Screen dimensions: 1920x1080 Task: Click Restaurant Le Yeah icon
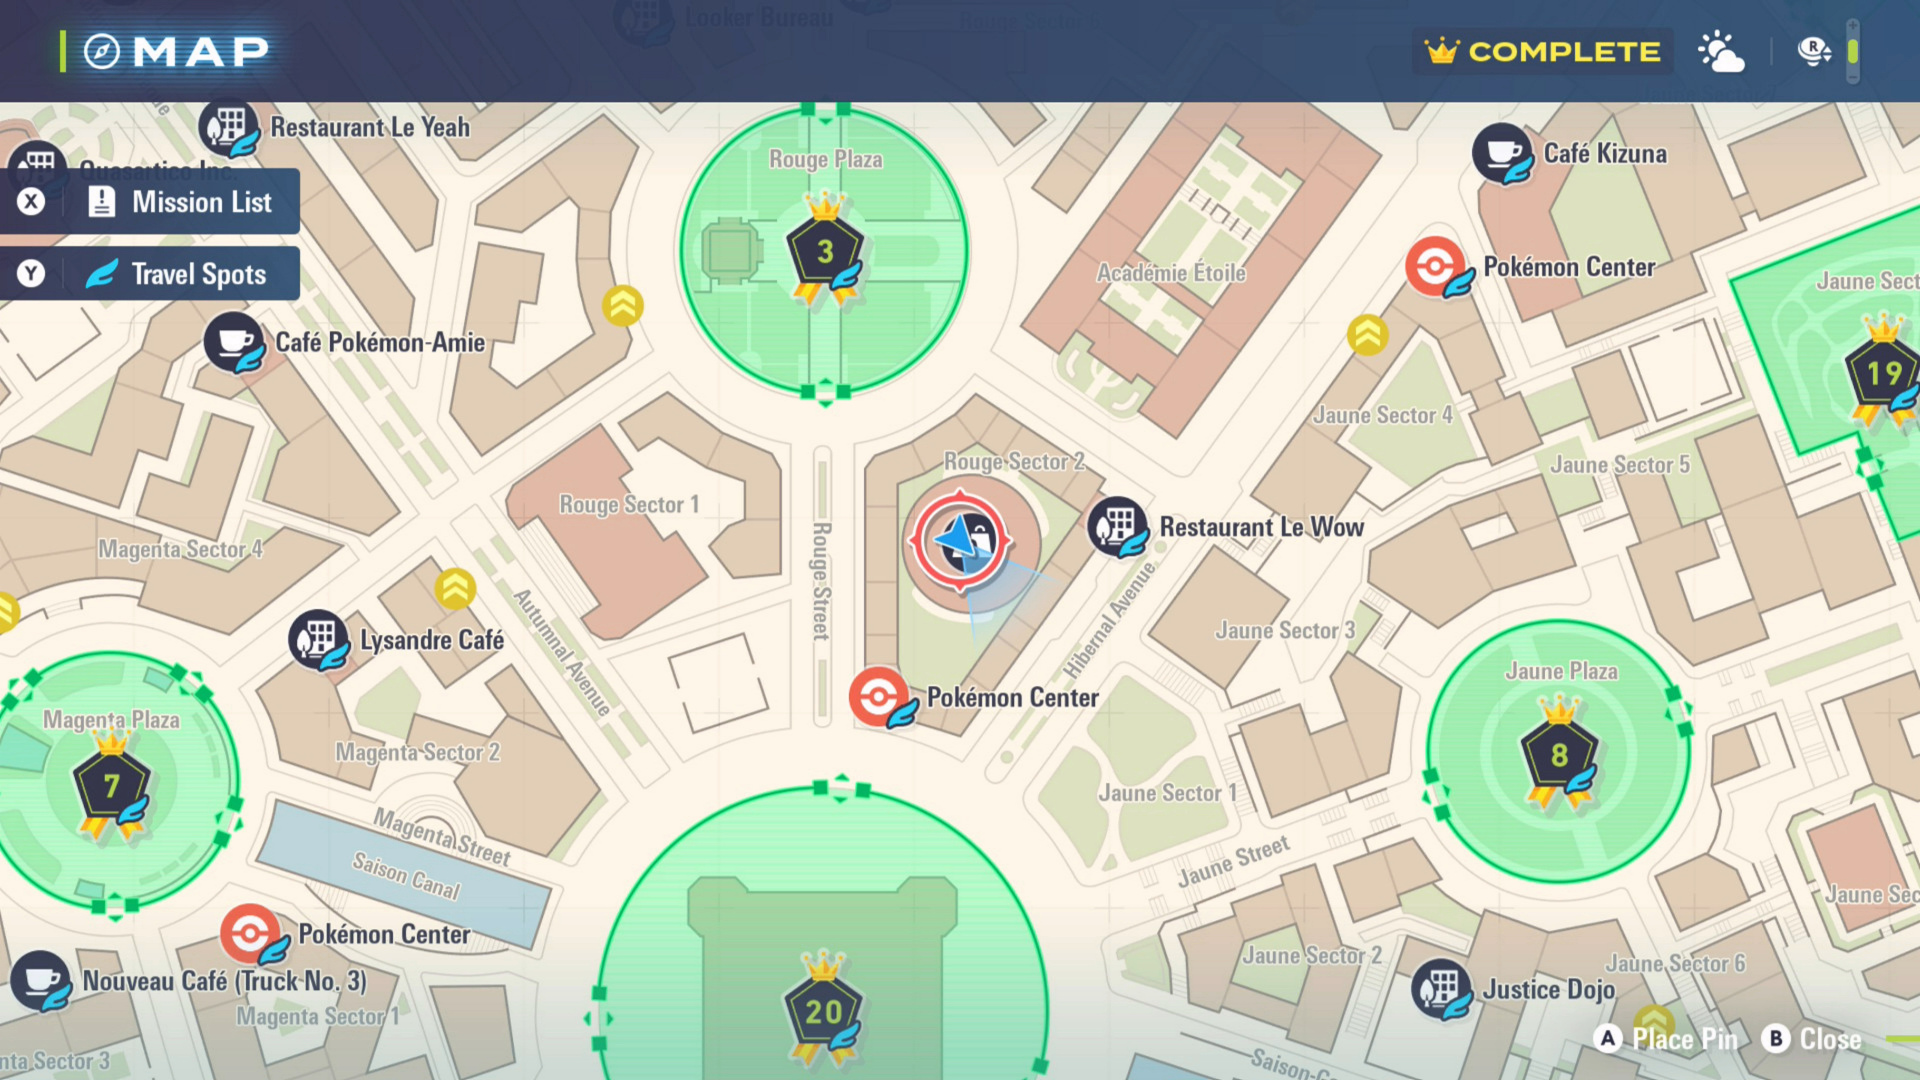(228, 127)
